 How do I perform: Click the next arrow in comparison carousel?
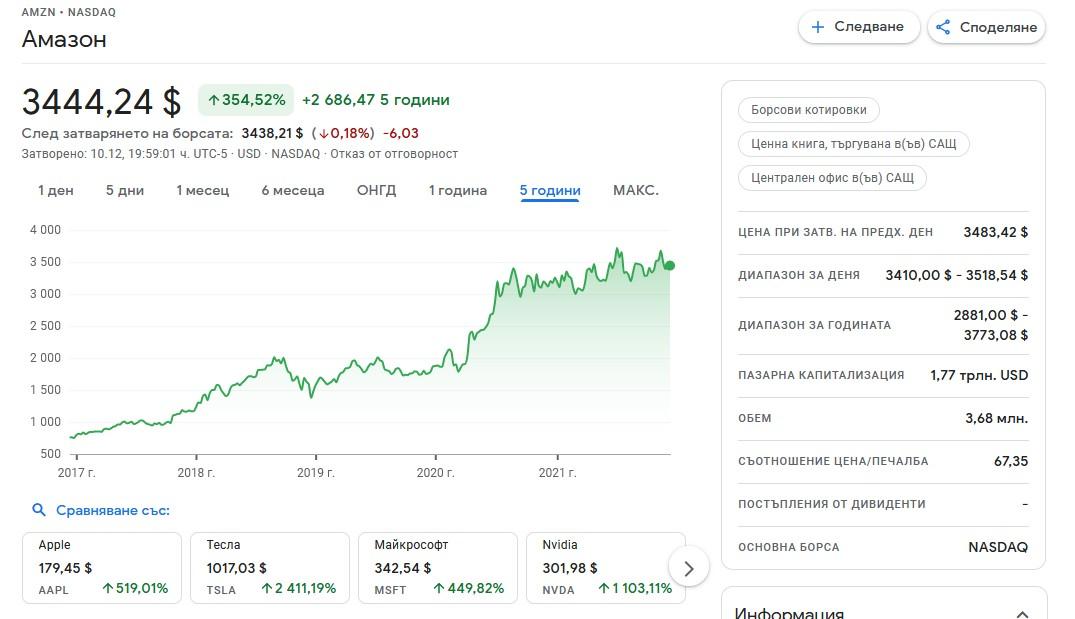click(x=688, y=568)
